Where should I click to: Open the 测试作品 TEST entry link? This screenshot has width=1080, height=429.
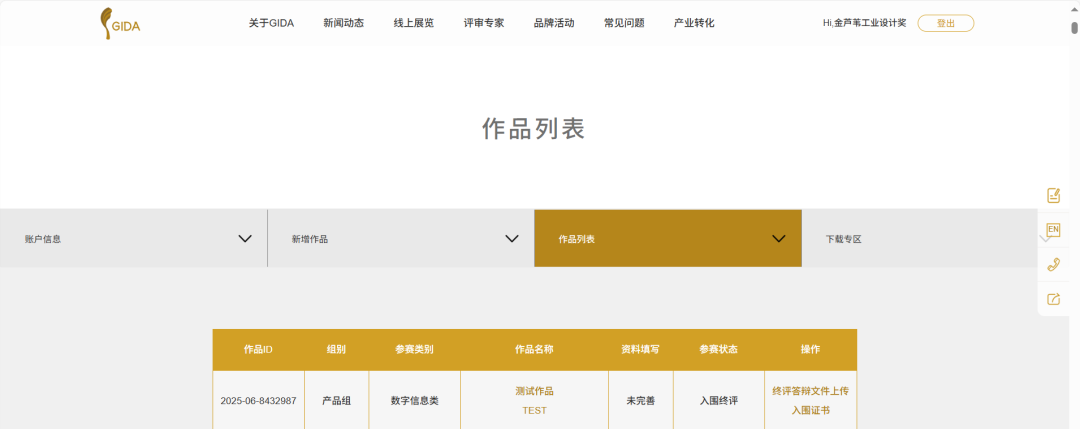(534, 401)
